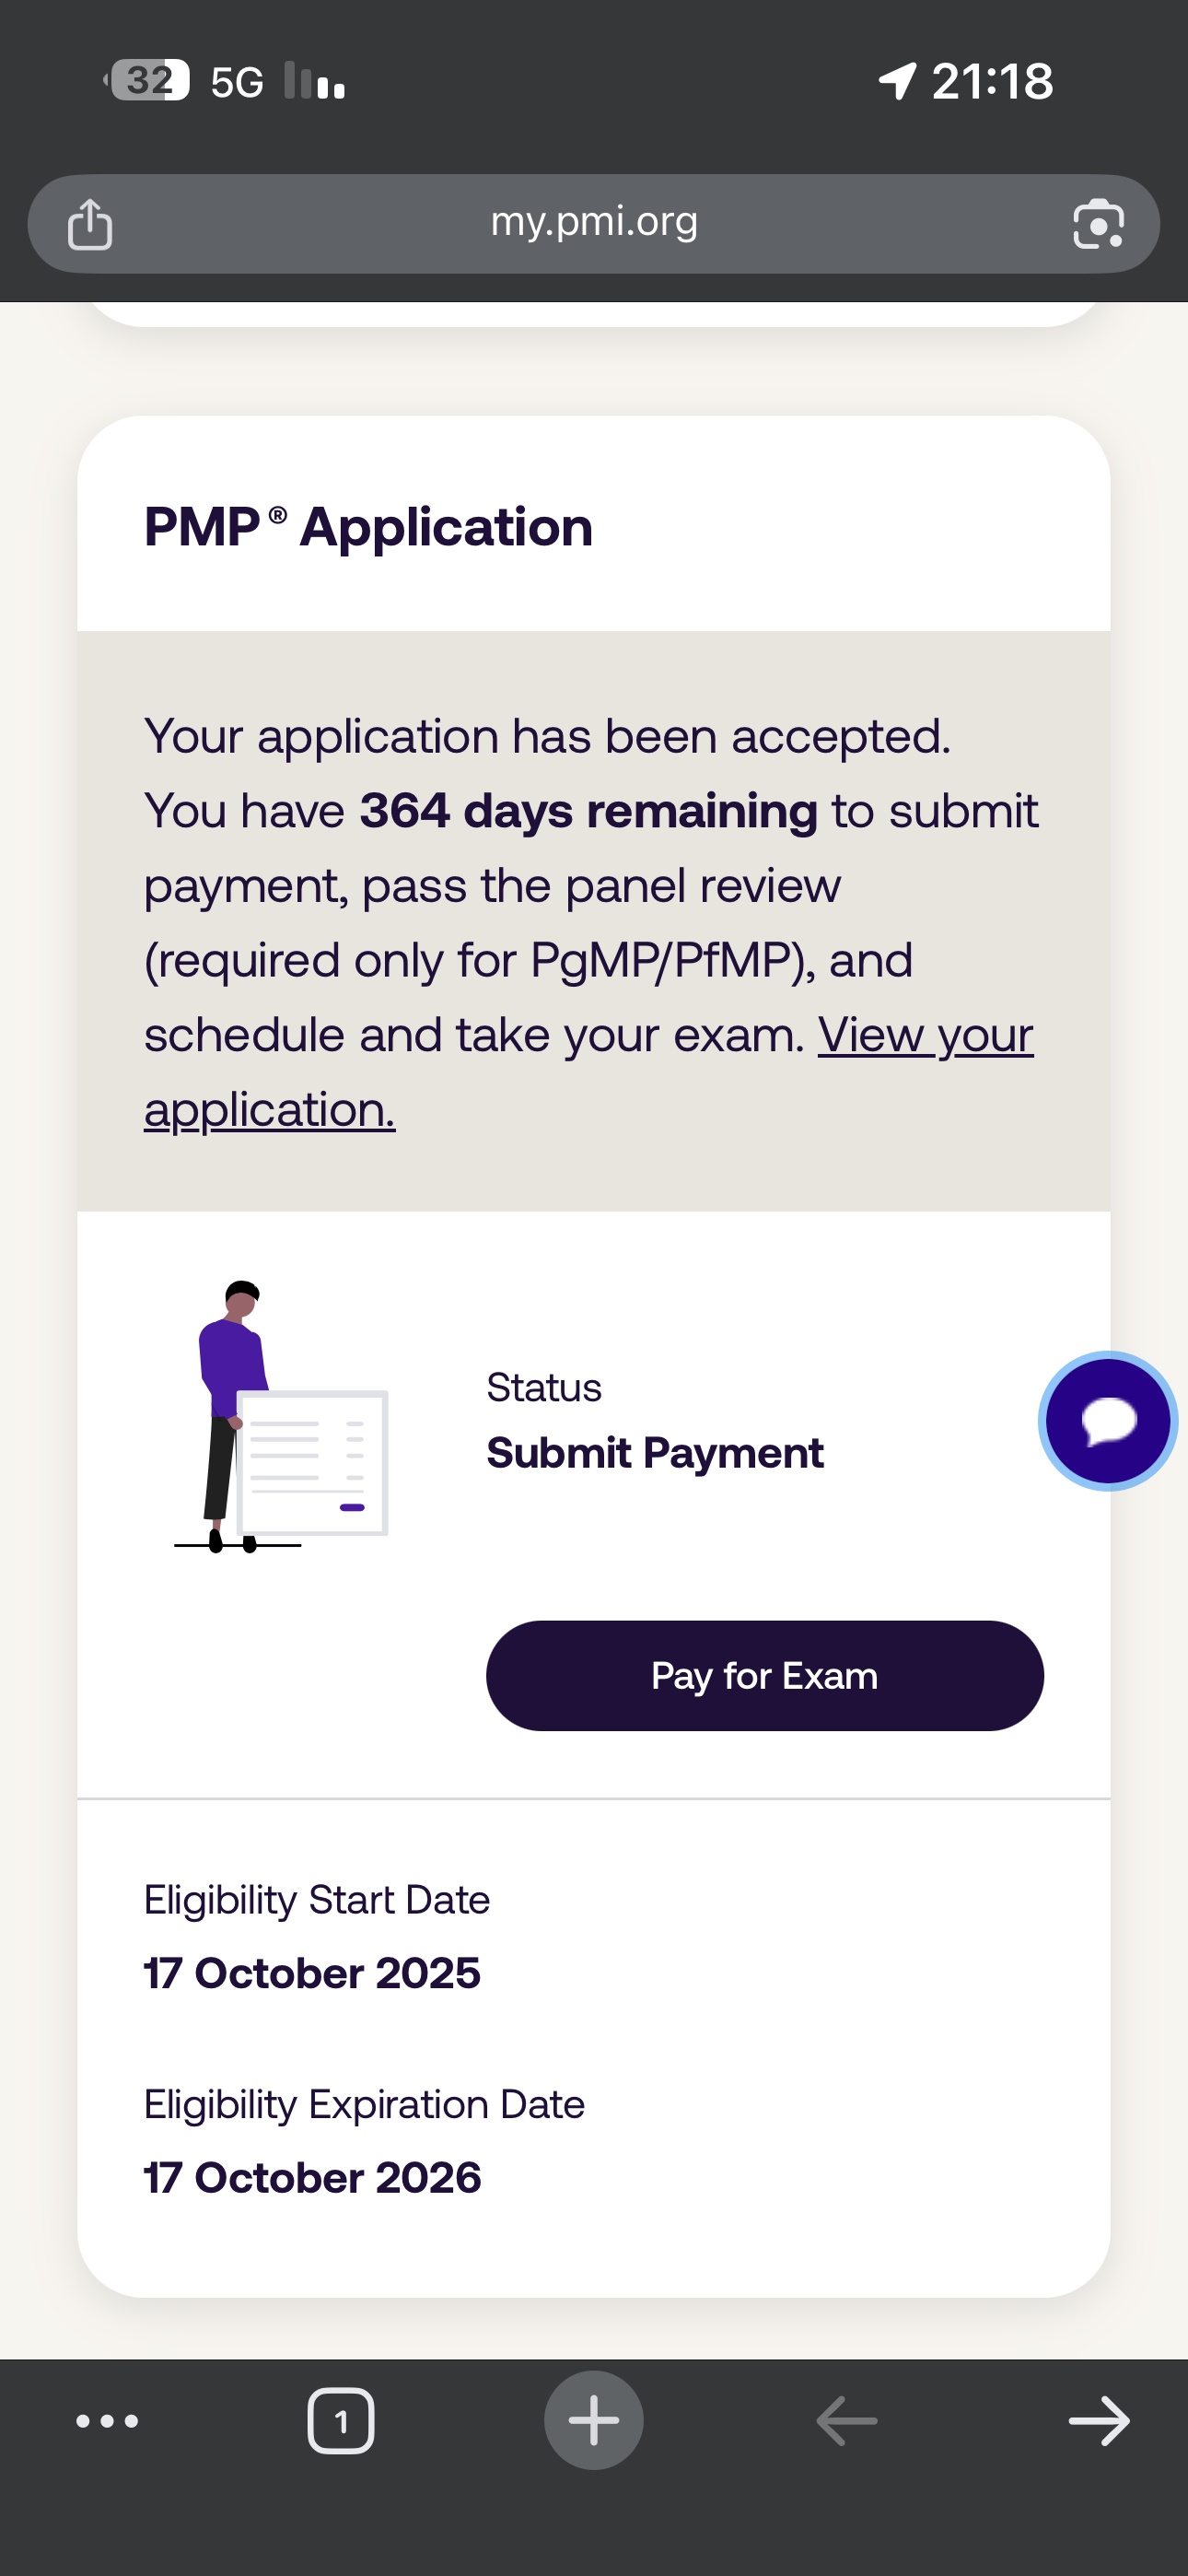Image resolution: width=1188 pixels, height=2576 pixels.
Task: Tap the 17 October 2026 expiration date
Action: [x=312, y=2177]
